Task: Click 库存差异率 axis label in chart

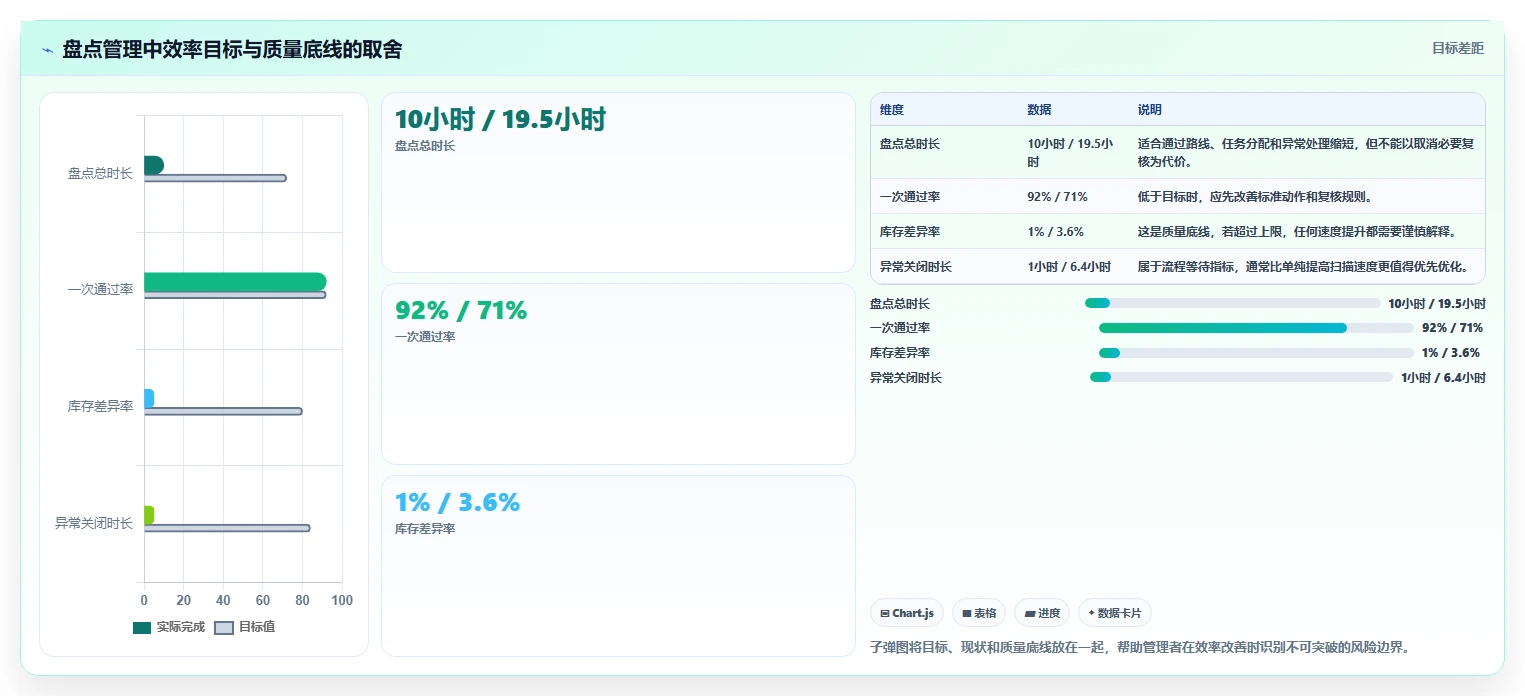Action: [x=100, y=406]
